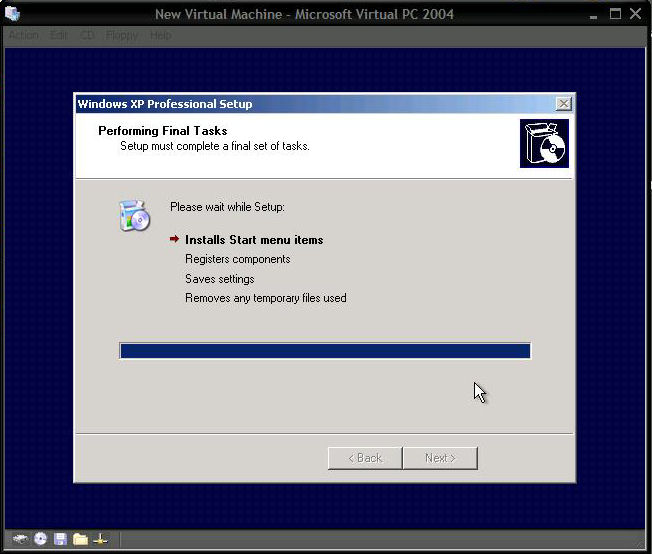Click 'Performing Final Tasks' heading

[x=163, y=131]
